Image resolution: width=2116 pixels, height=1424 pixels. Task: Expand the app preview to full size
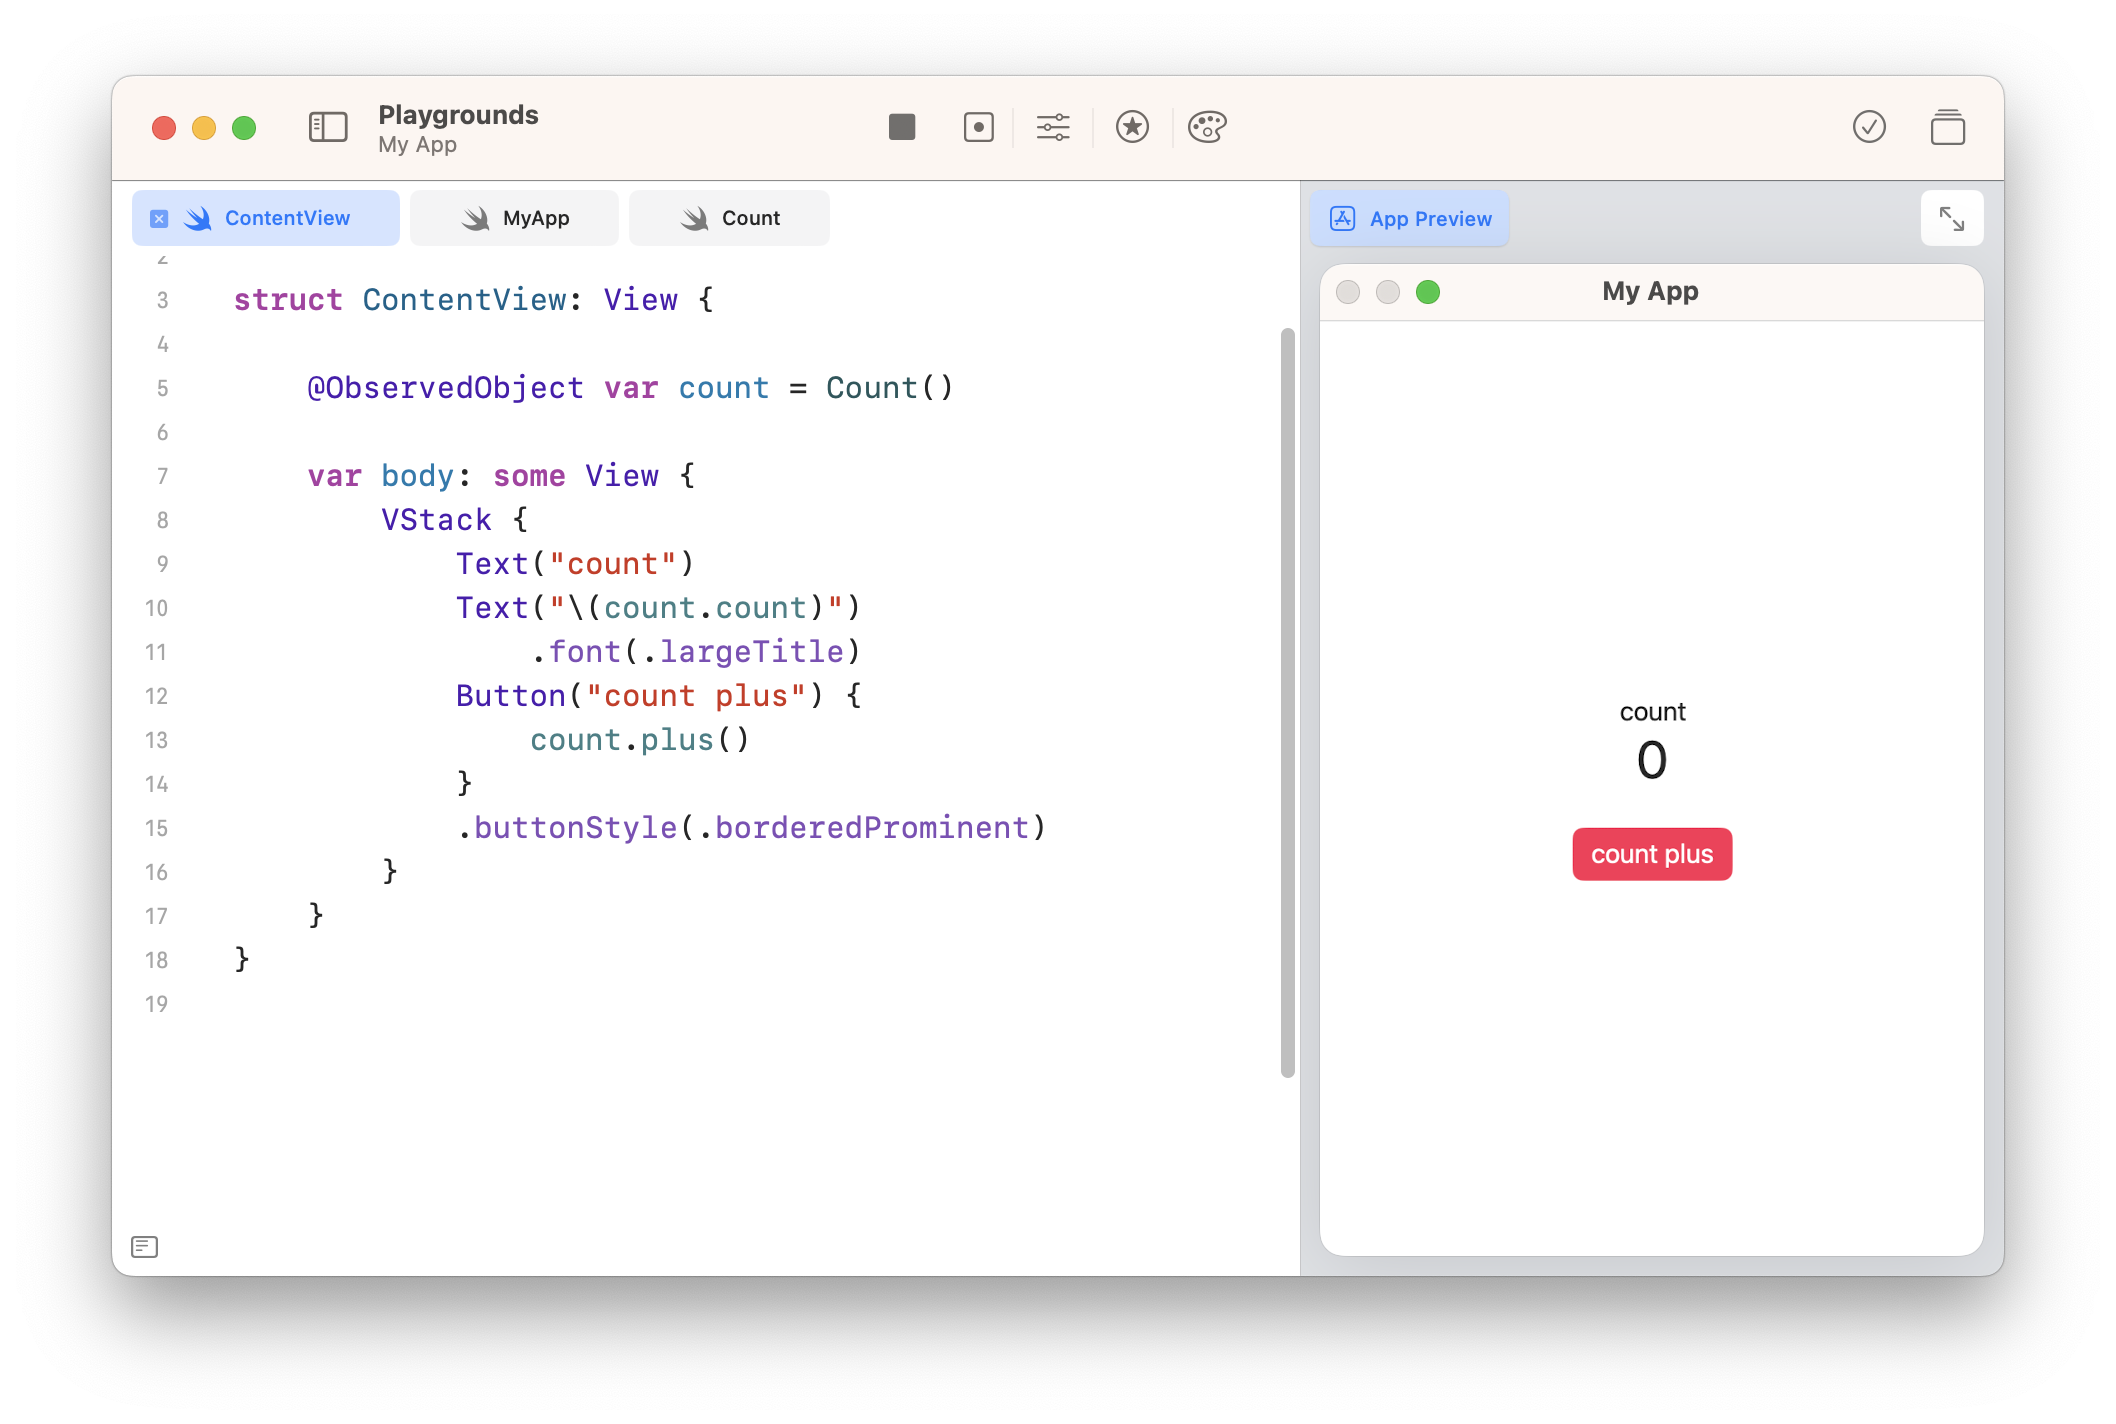(x=1951, y=218)
